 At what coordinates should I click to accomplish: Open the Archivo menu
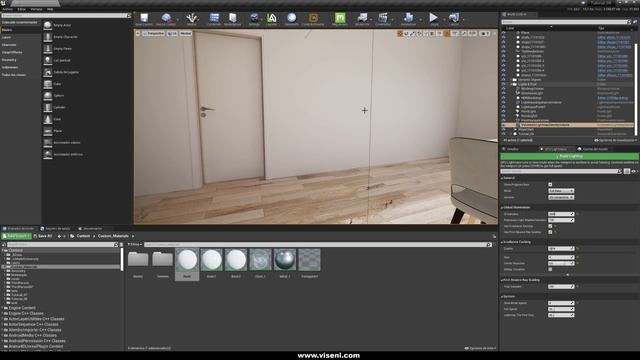[x=7, y=9]
